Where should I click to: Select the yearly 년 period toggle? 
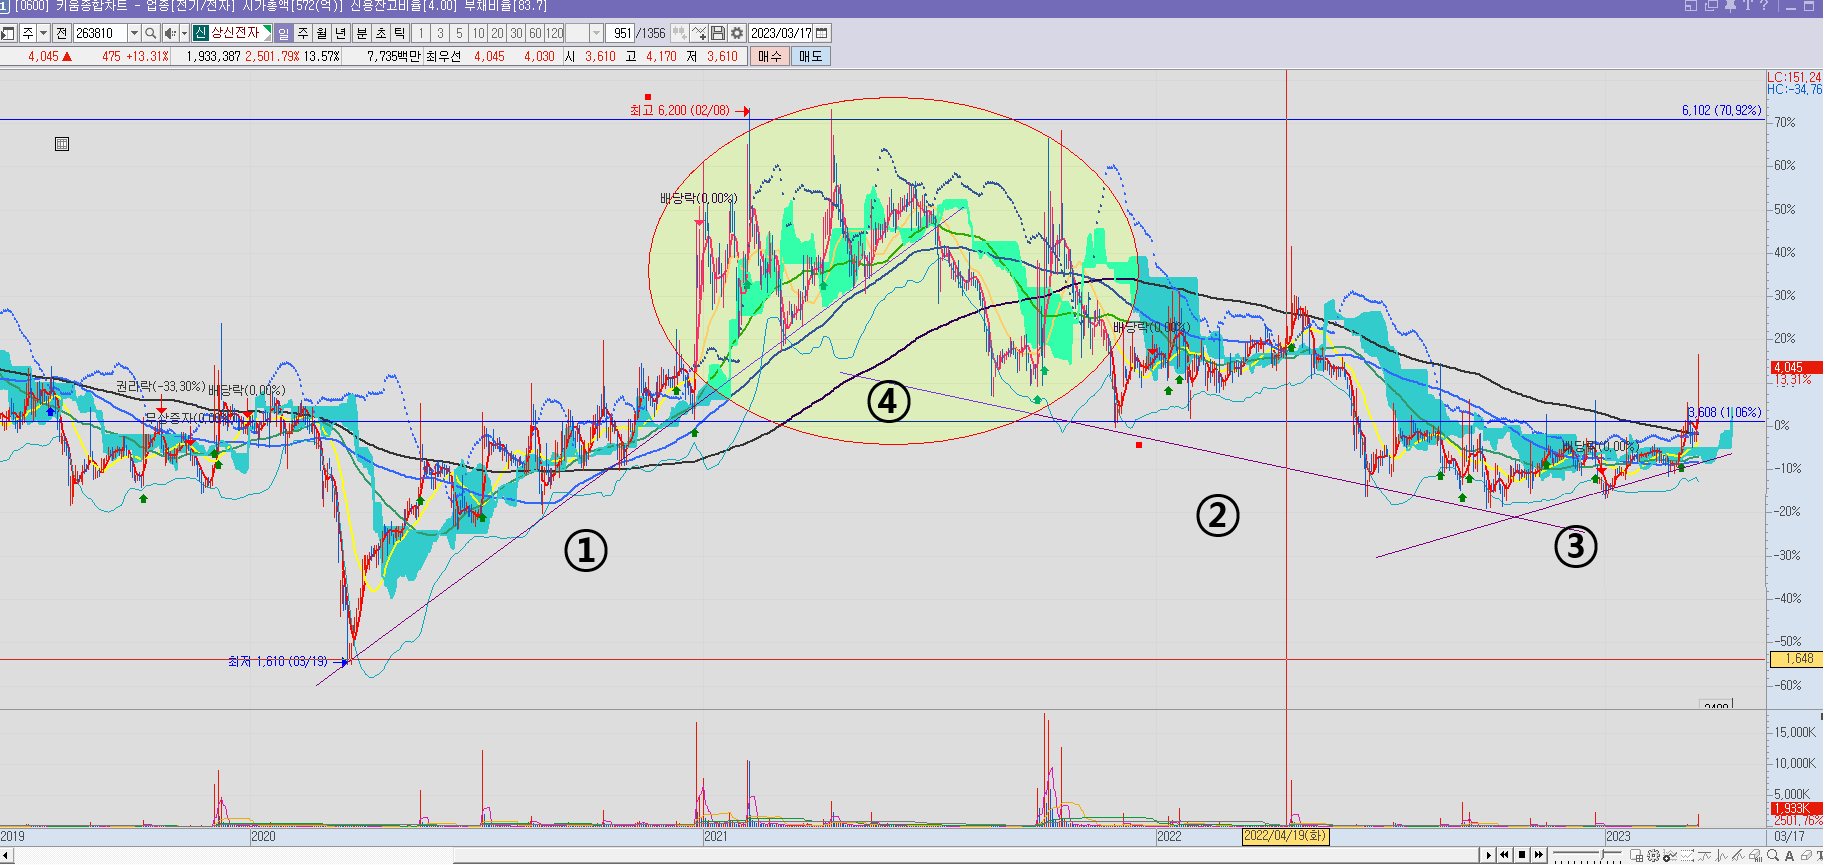click(x=340, y=33)
